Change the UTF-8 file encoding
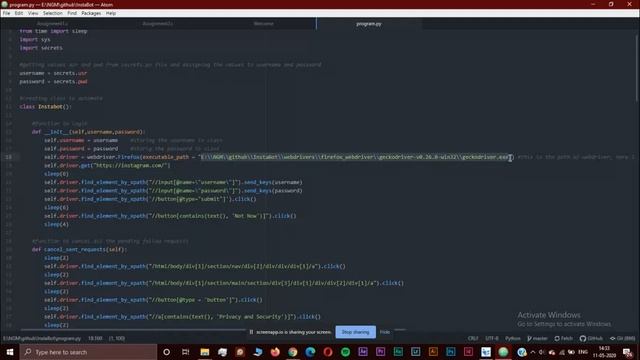This screenshot has width=640, height=360. click(492, 338)
